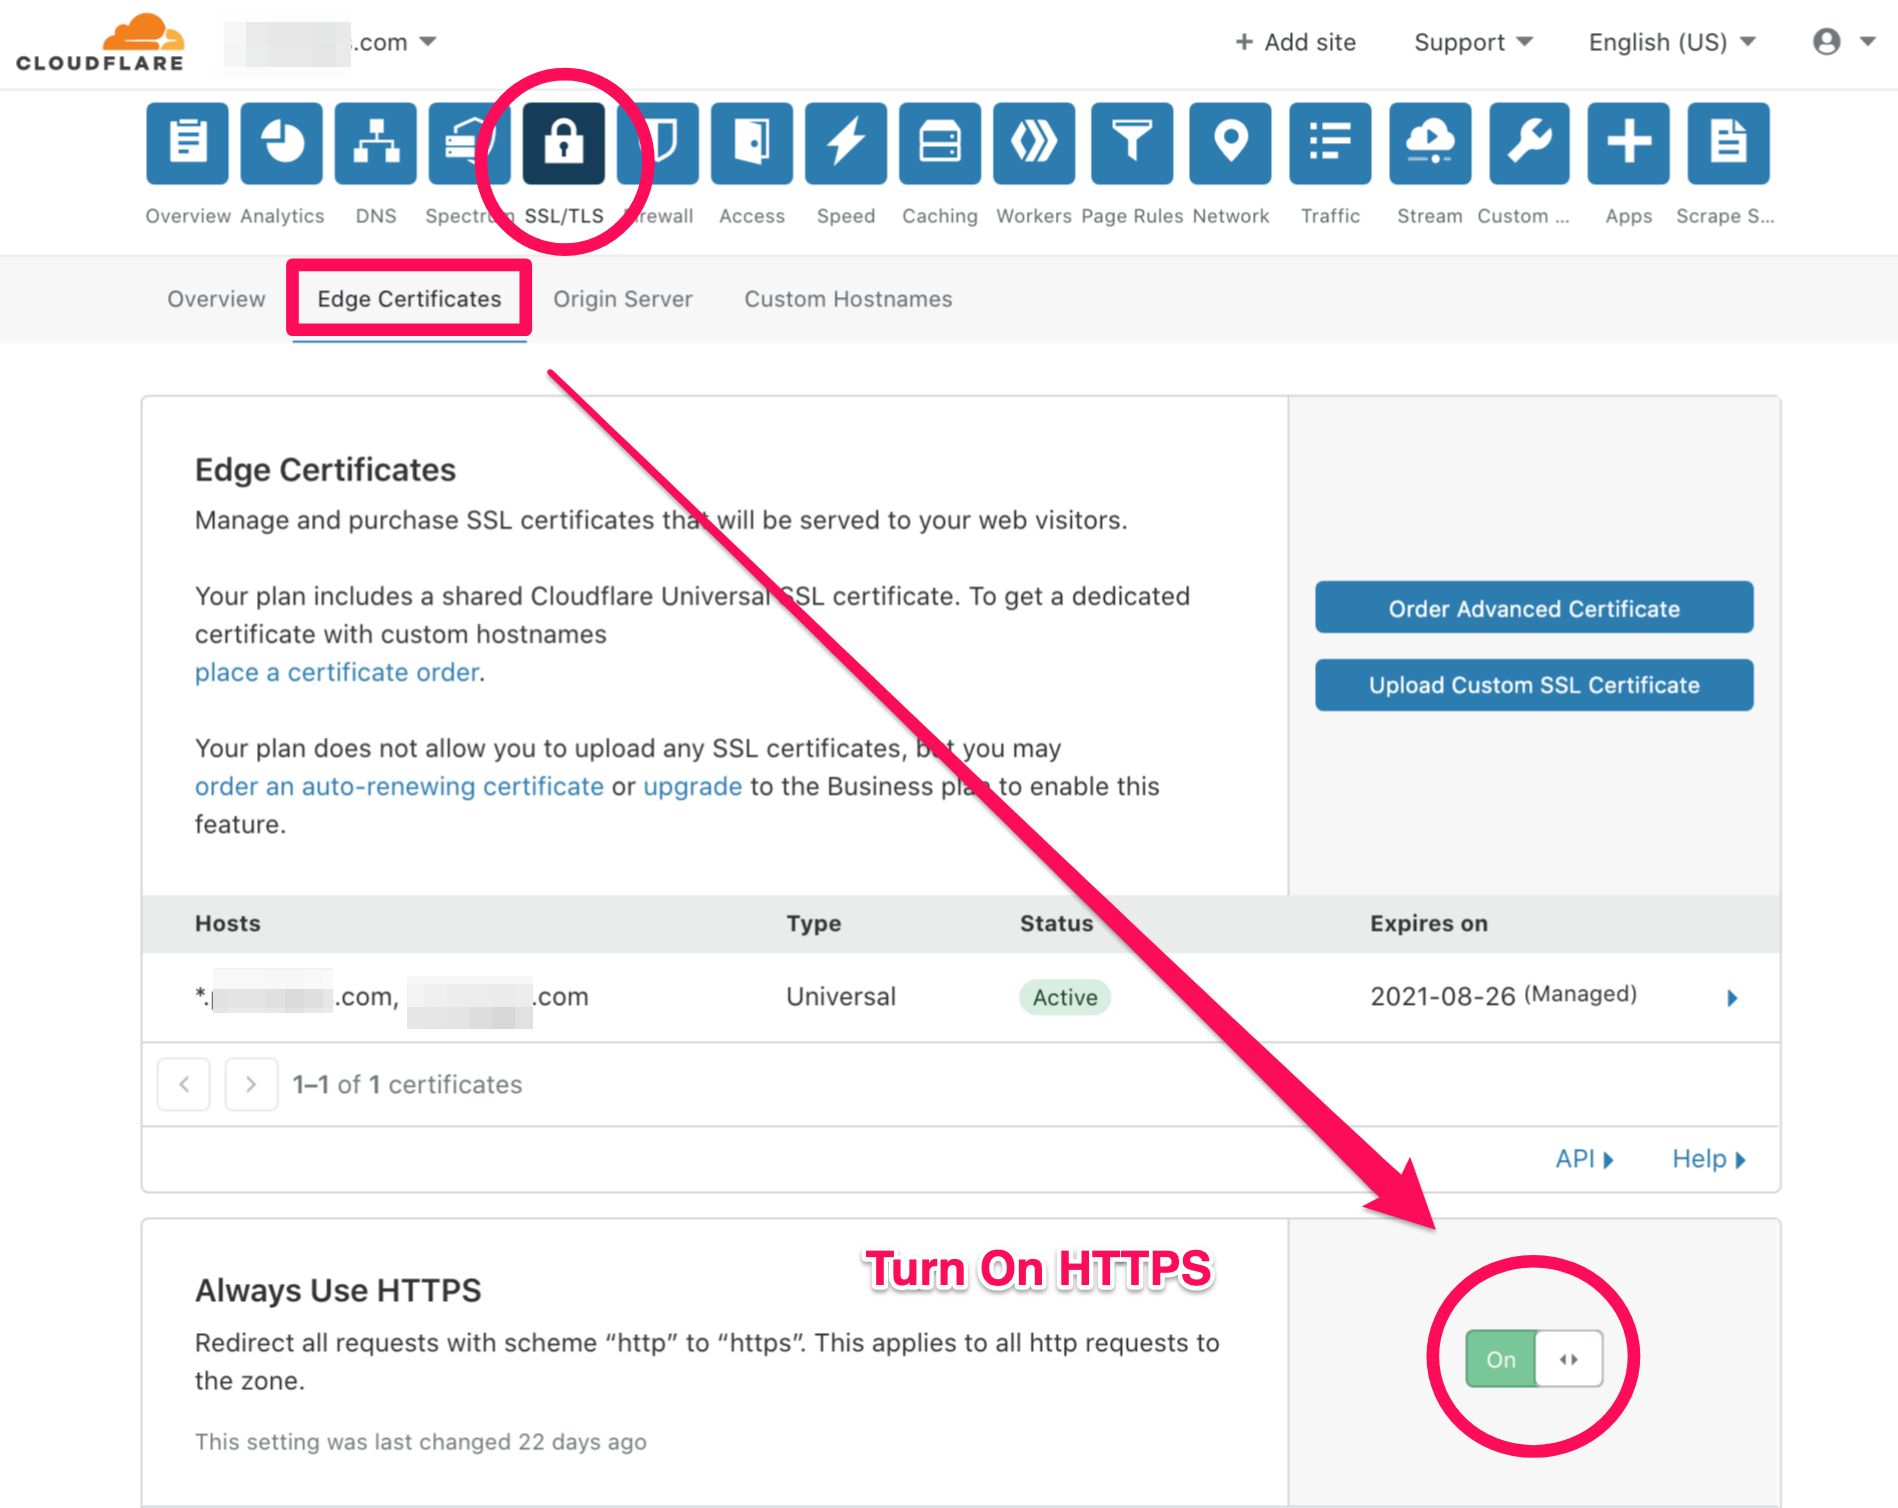Open the Speed lightning icon
The width and height of the screenshot is (1898, 1508).
click(846, 144)
